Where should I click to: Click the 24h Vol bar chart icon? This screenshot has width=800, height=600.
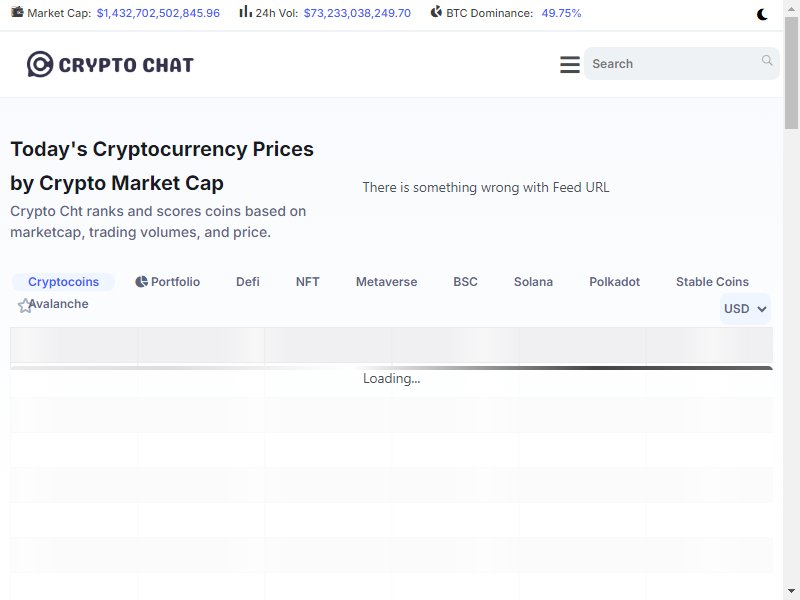(245, 13)
